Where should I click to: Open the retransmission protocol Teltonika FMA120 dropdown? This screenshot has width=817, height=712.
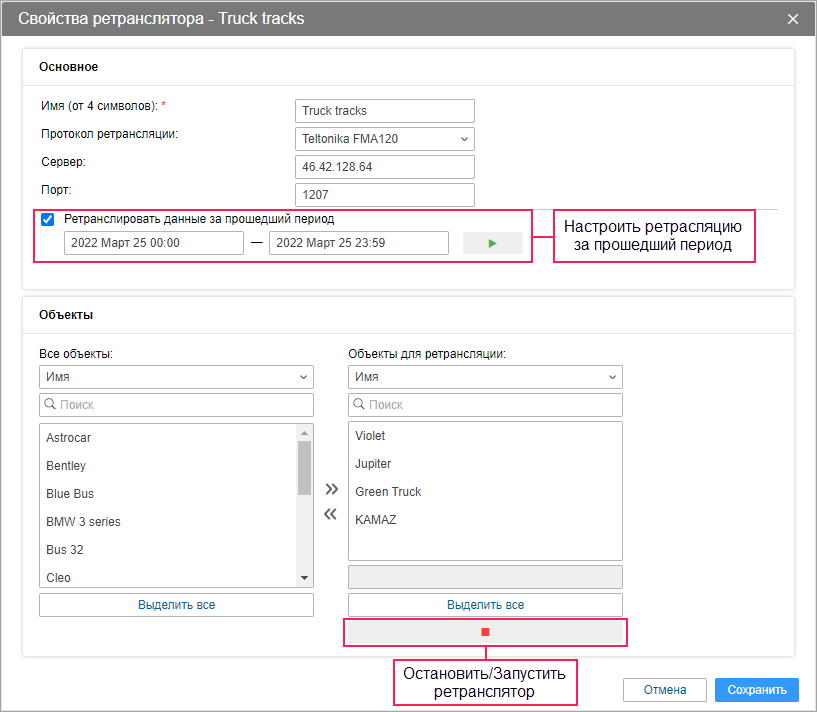pyautogui.click(x=385, y=139)
